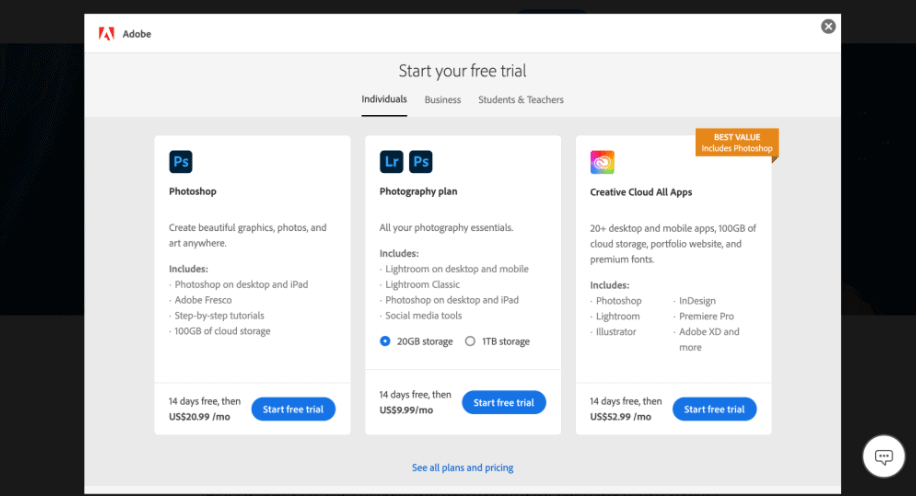Click the Premiere Pro list item
This screenshot has width=916, height=496.
coord(706,316)
